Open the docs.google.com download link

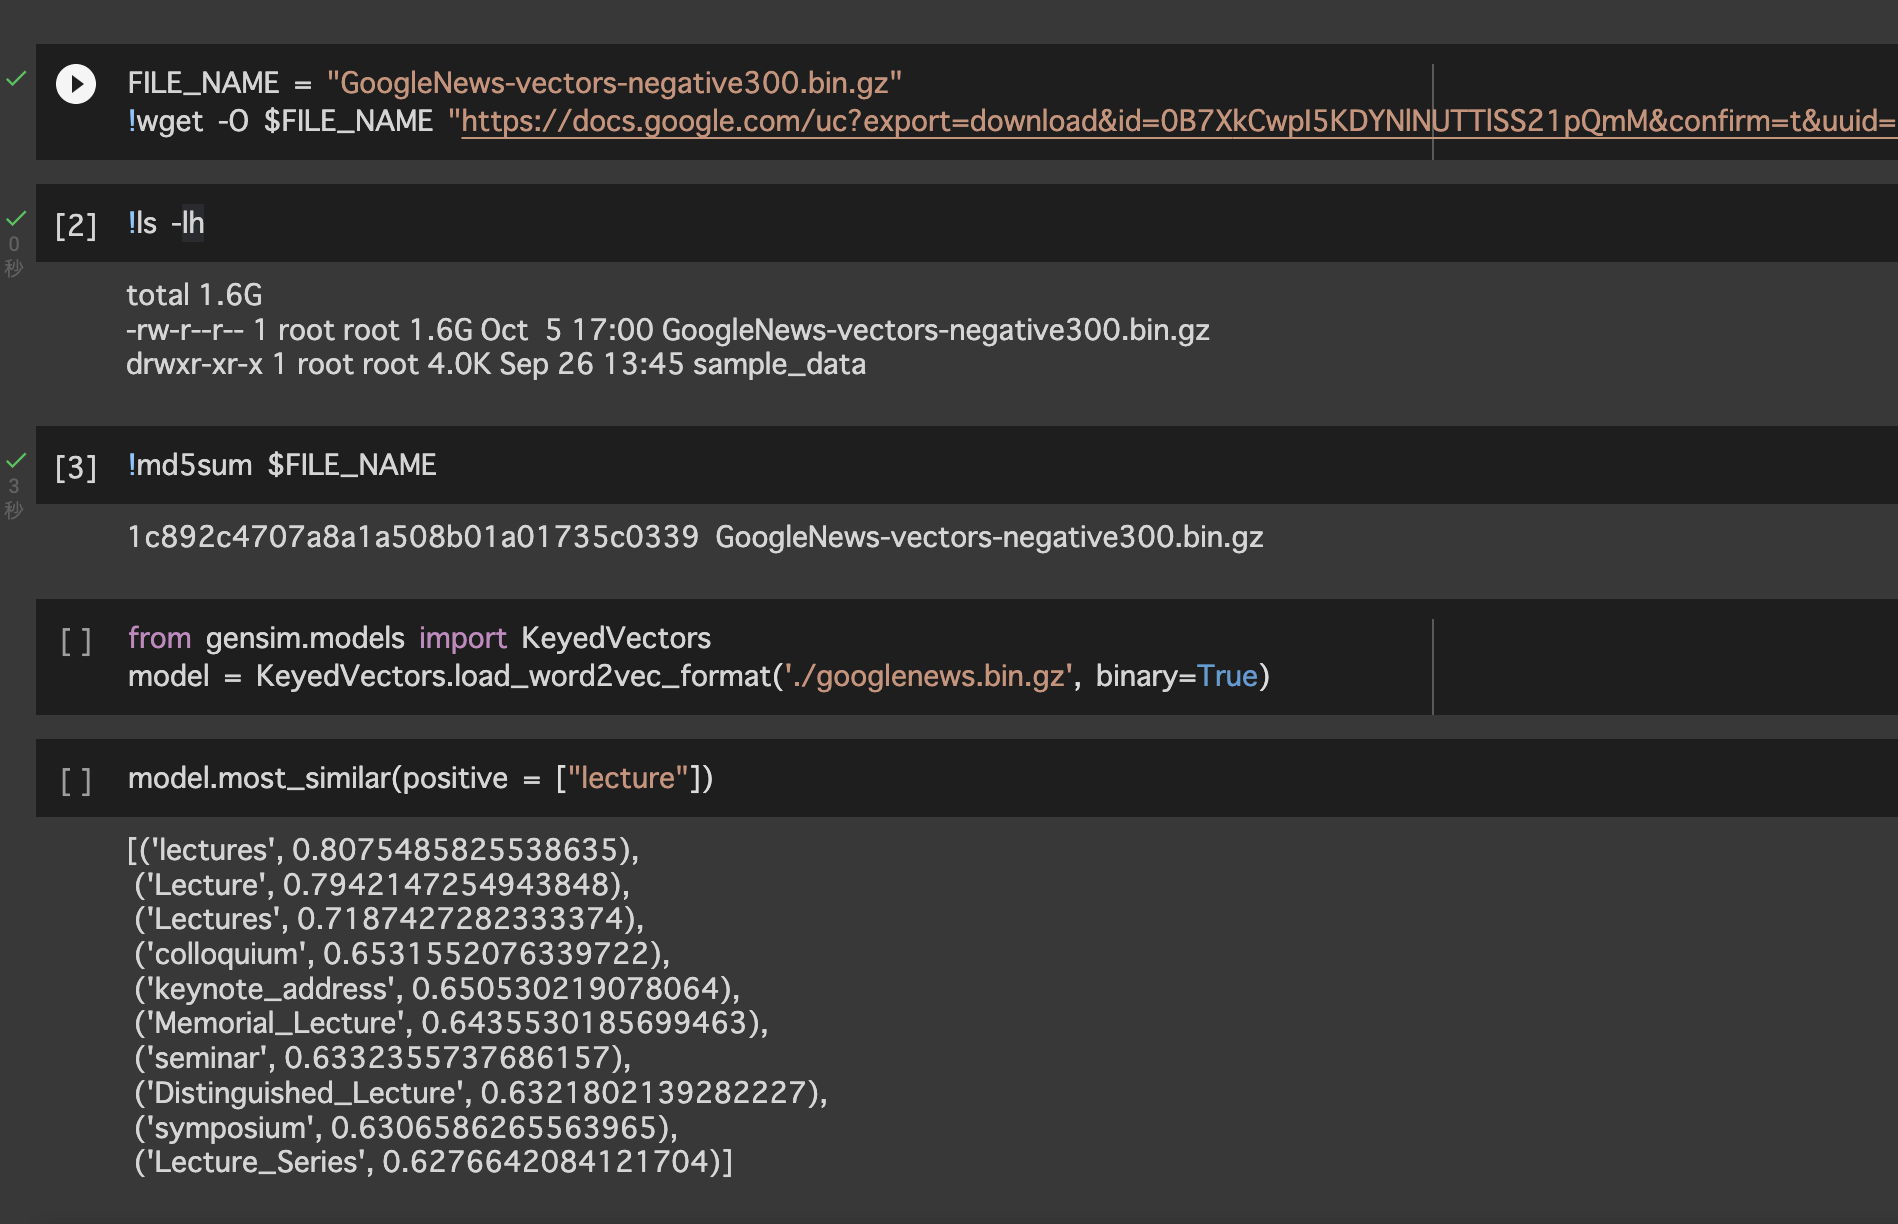1178,121
